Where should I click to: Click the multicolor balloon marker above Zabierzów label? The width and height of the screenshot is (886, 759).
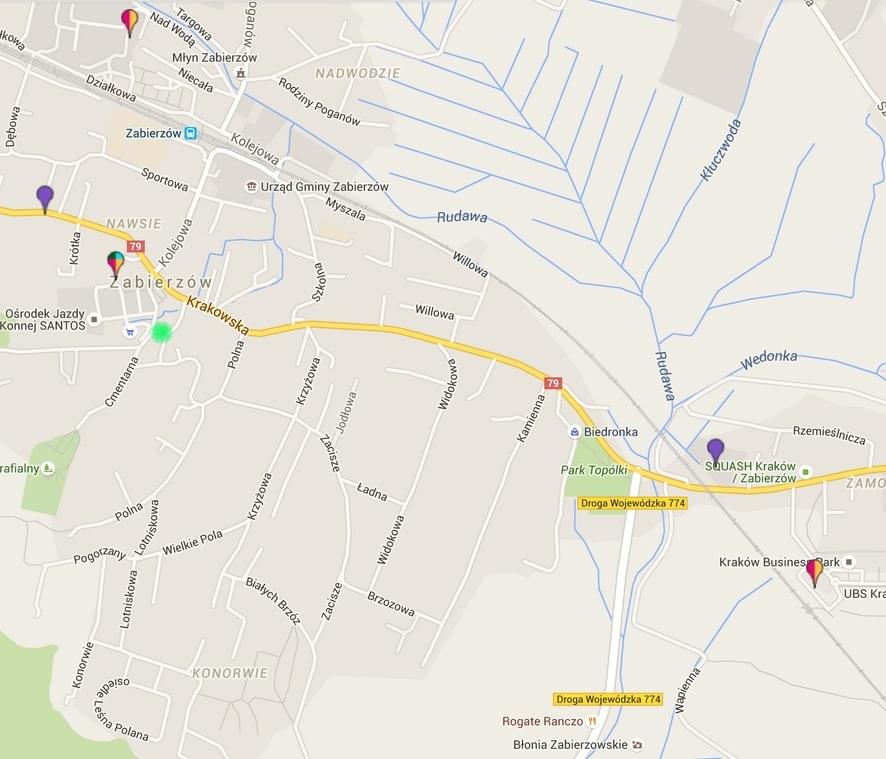click(x=116, y=265)
